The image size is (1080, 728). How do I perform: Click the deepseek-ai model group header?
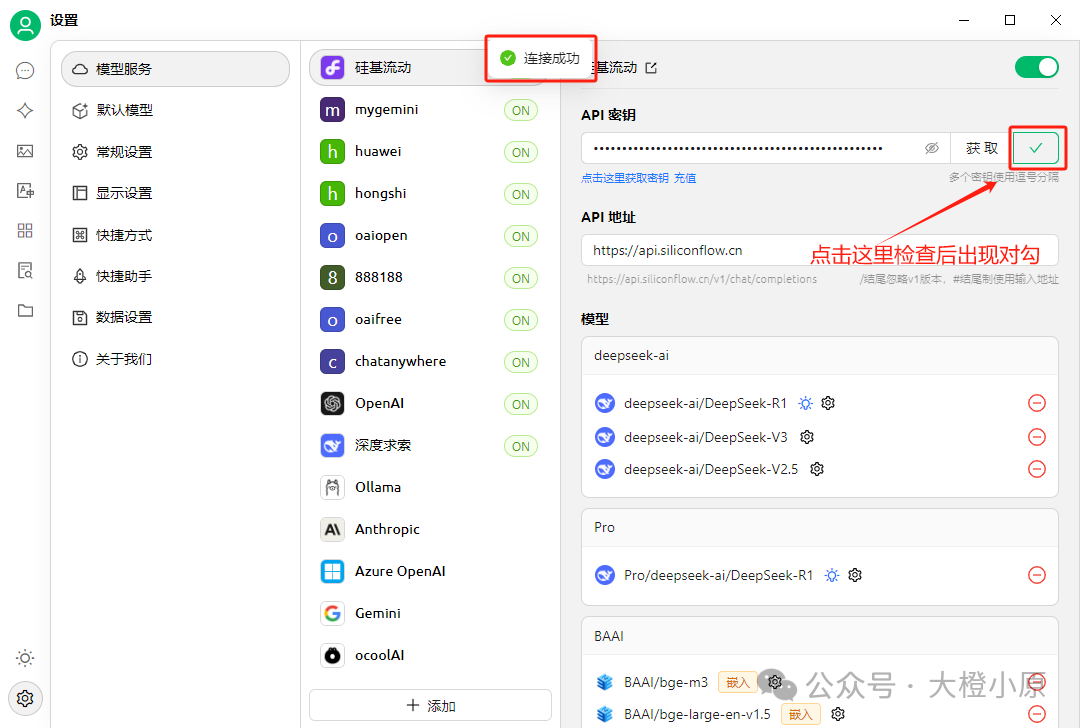(820, 355)
